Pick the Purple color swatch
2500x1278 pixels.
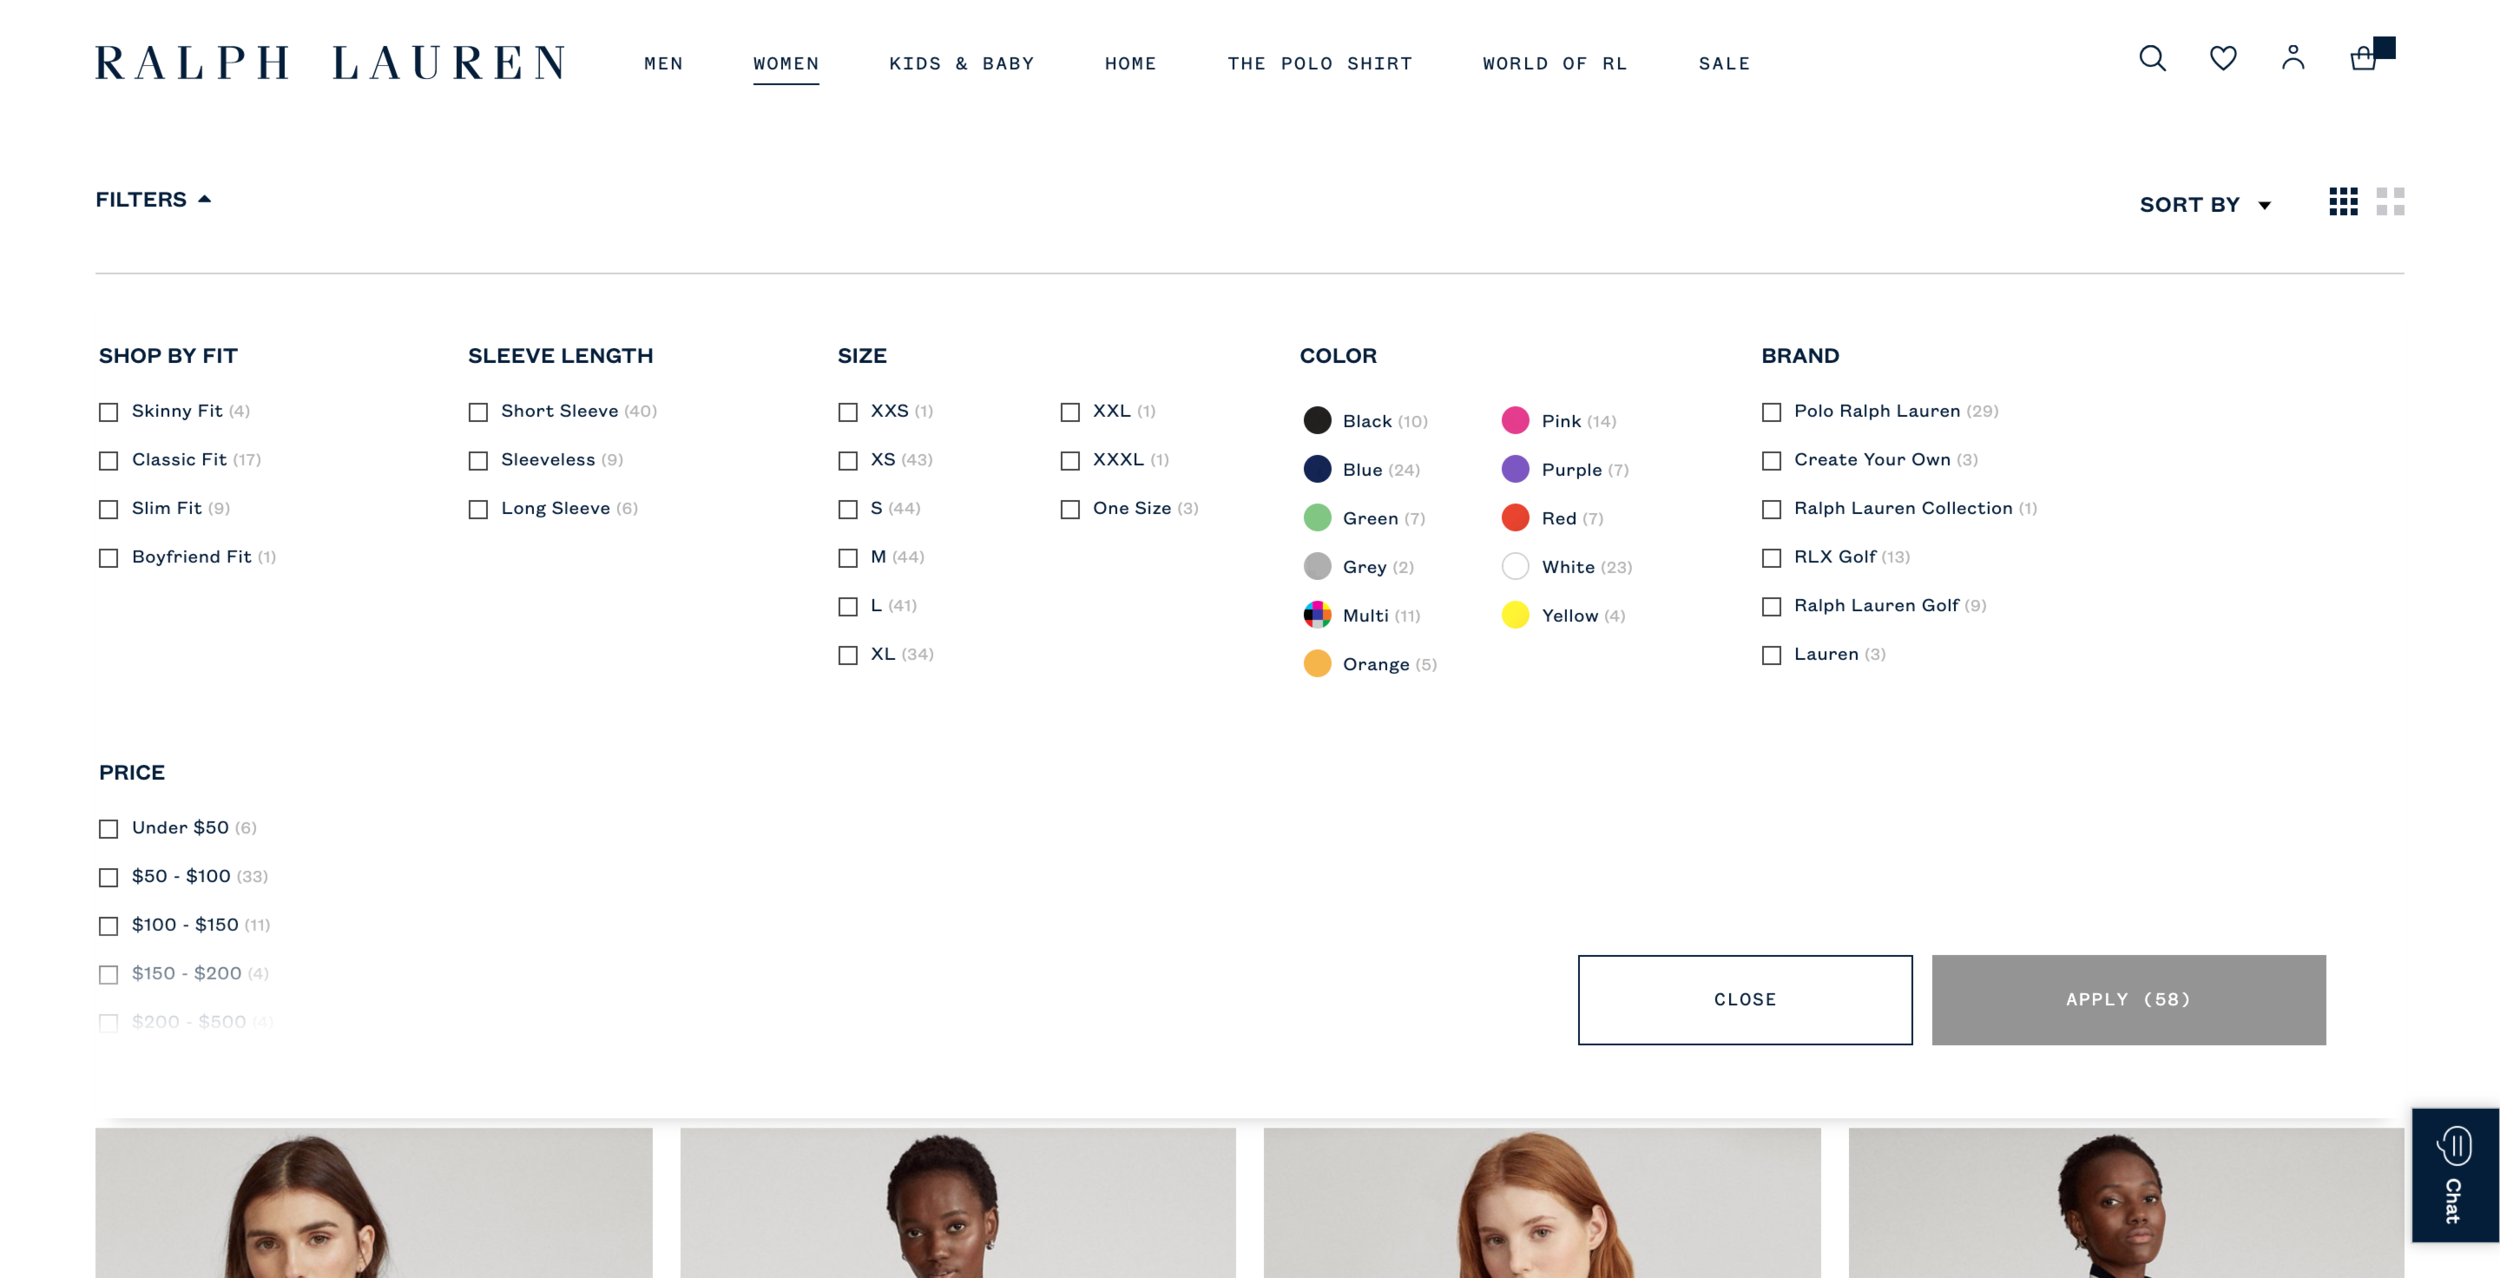[x=1515, y=469]
